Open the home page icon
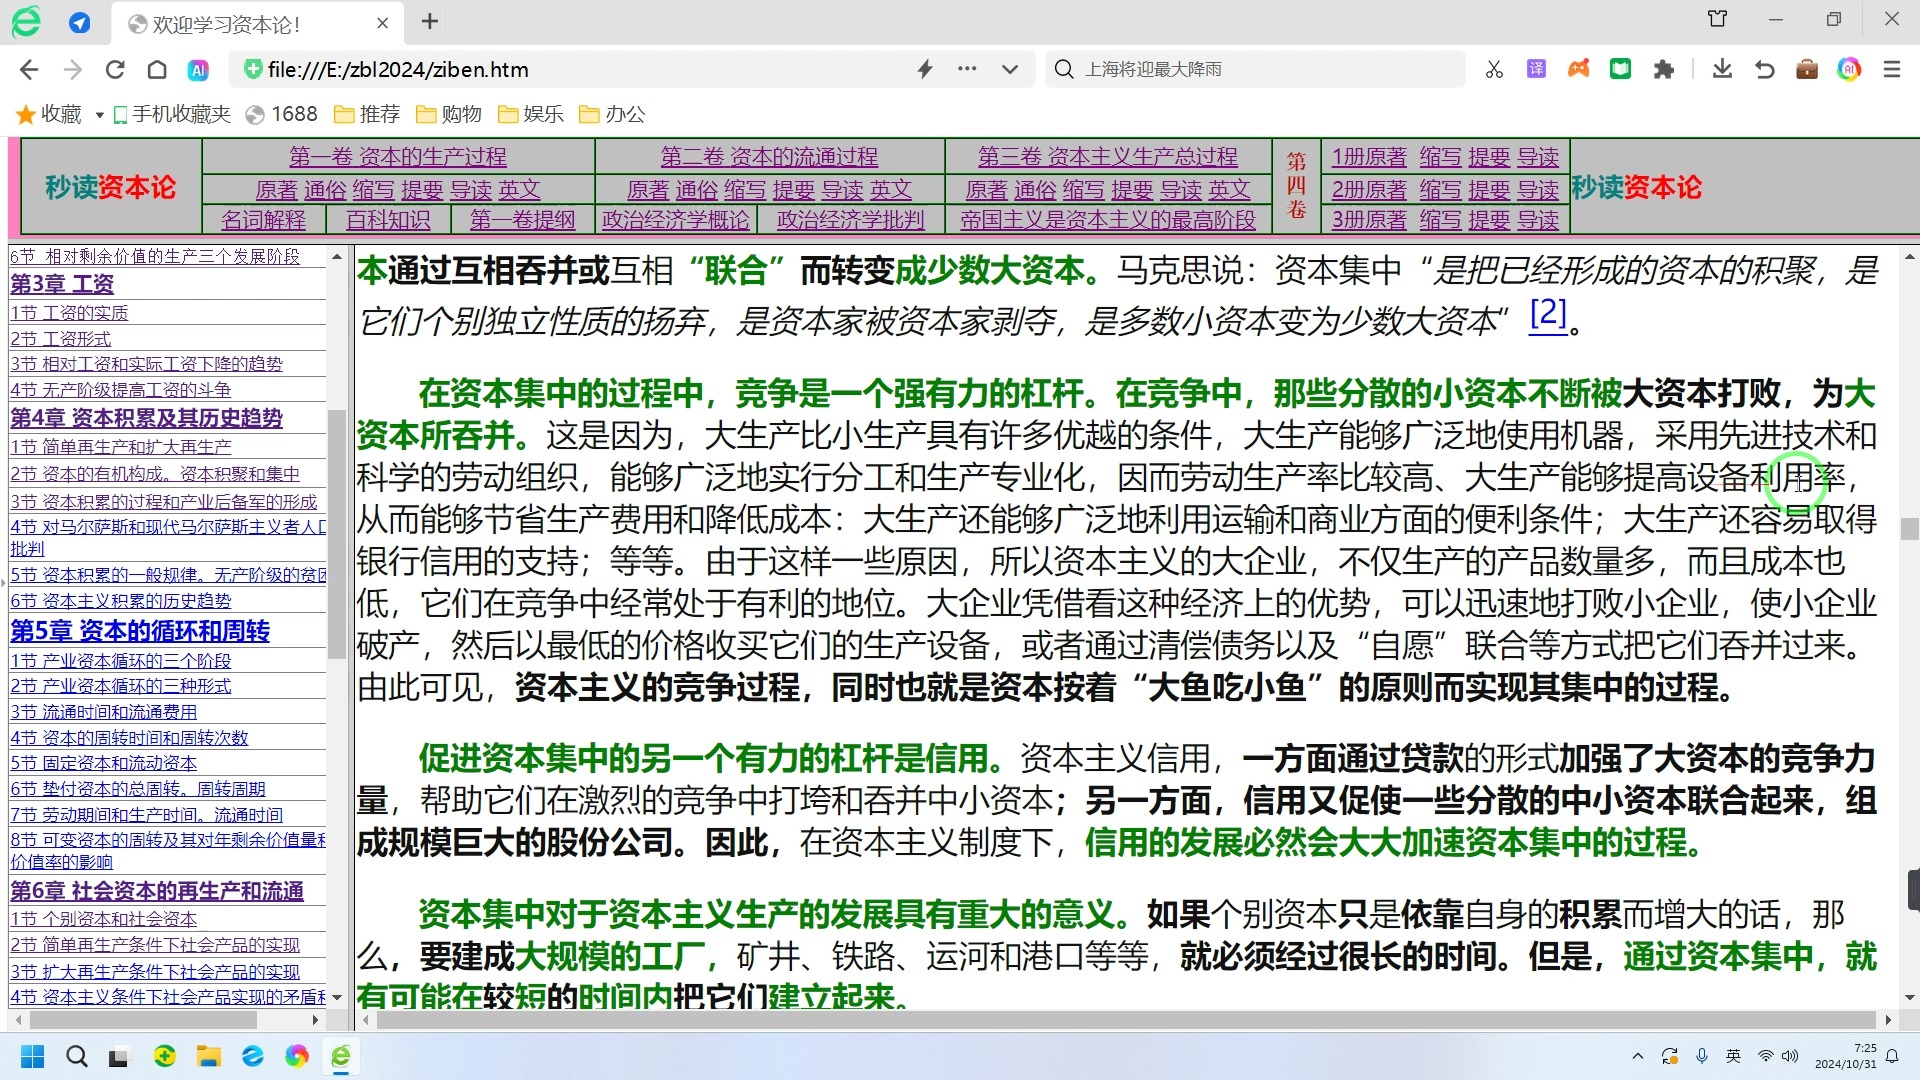The height and width of the screenshot is (1080, 1920). click(157, 69)
